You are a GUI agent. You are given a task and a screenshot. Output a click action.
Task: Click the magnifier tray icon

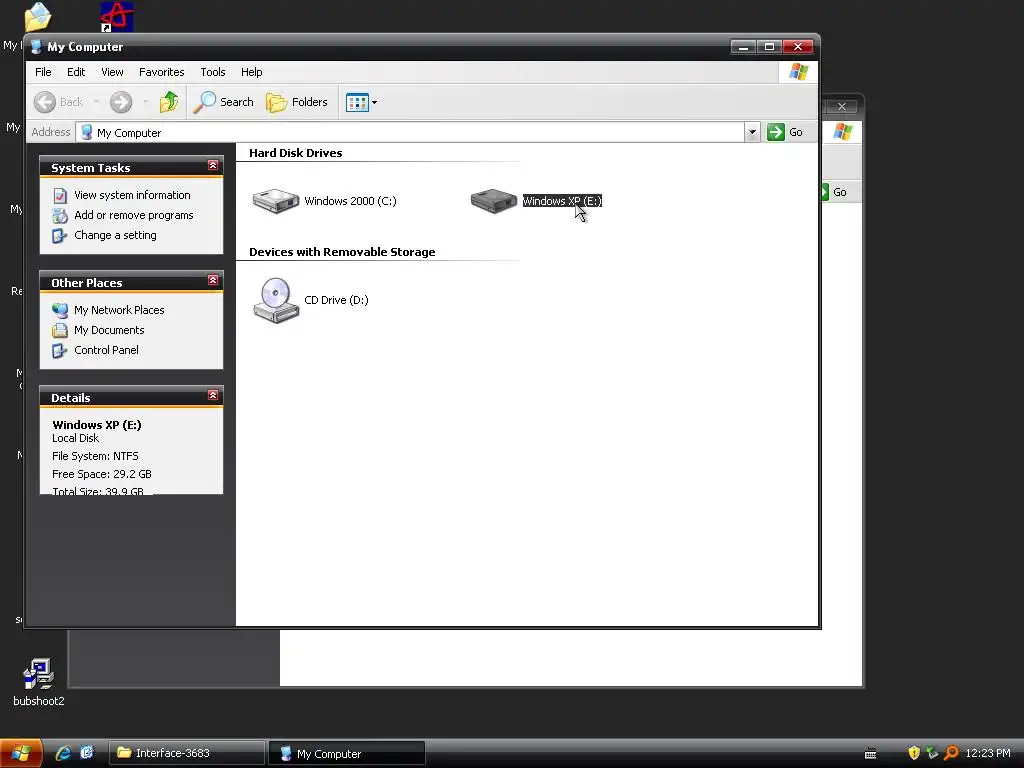[951, 753]
